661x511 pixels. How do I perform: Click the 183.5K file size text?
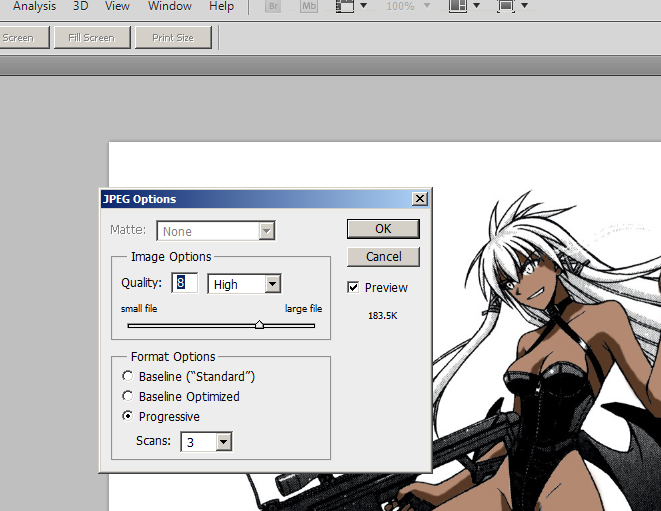(x=382, y=316)
